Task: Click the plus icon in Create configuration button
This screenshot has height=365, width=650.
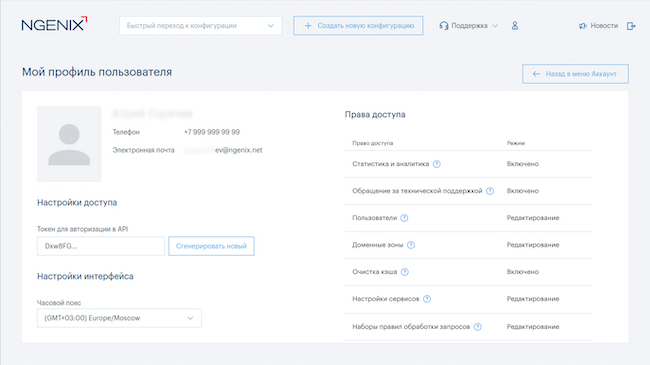Action: click(x=308, y=26)
